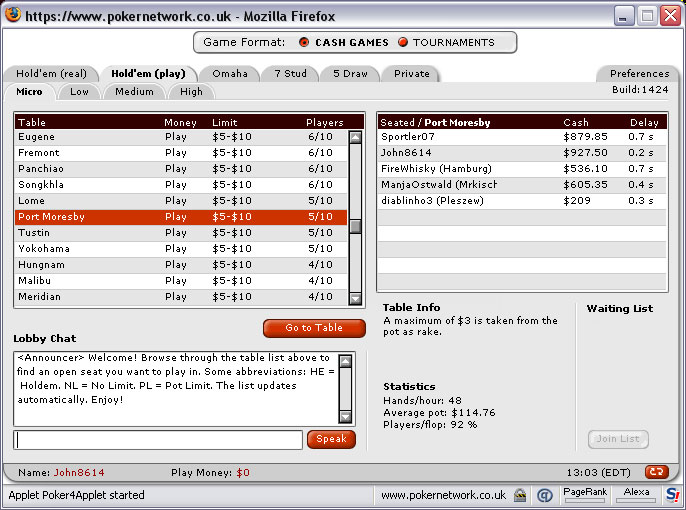Image resolution: width=686 pixels, height=510 pixels.
Task: Click the Delay column header
Action: 644,122
